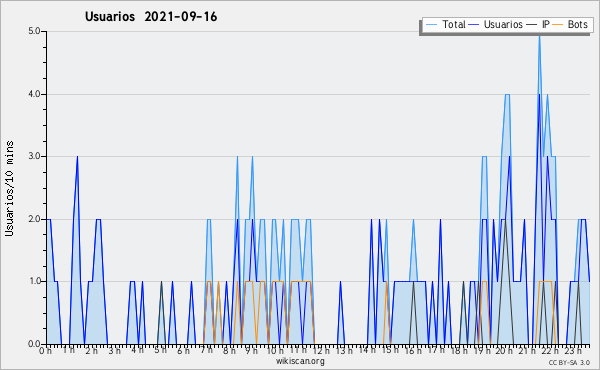Screen dimensions: 600x370
Task: Click the orange Bots legend line
Action: (x=558, y=24)
